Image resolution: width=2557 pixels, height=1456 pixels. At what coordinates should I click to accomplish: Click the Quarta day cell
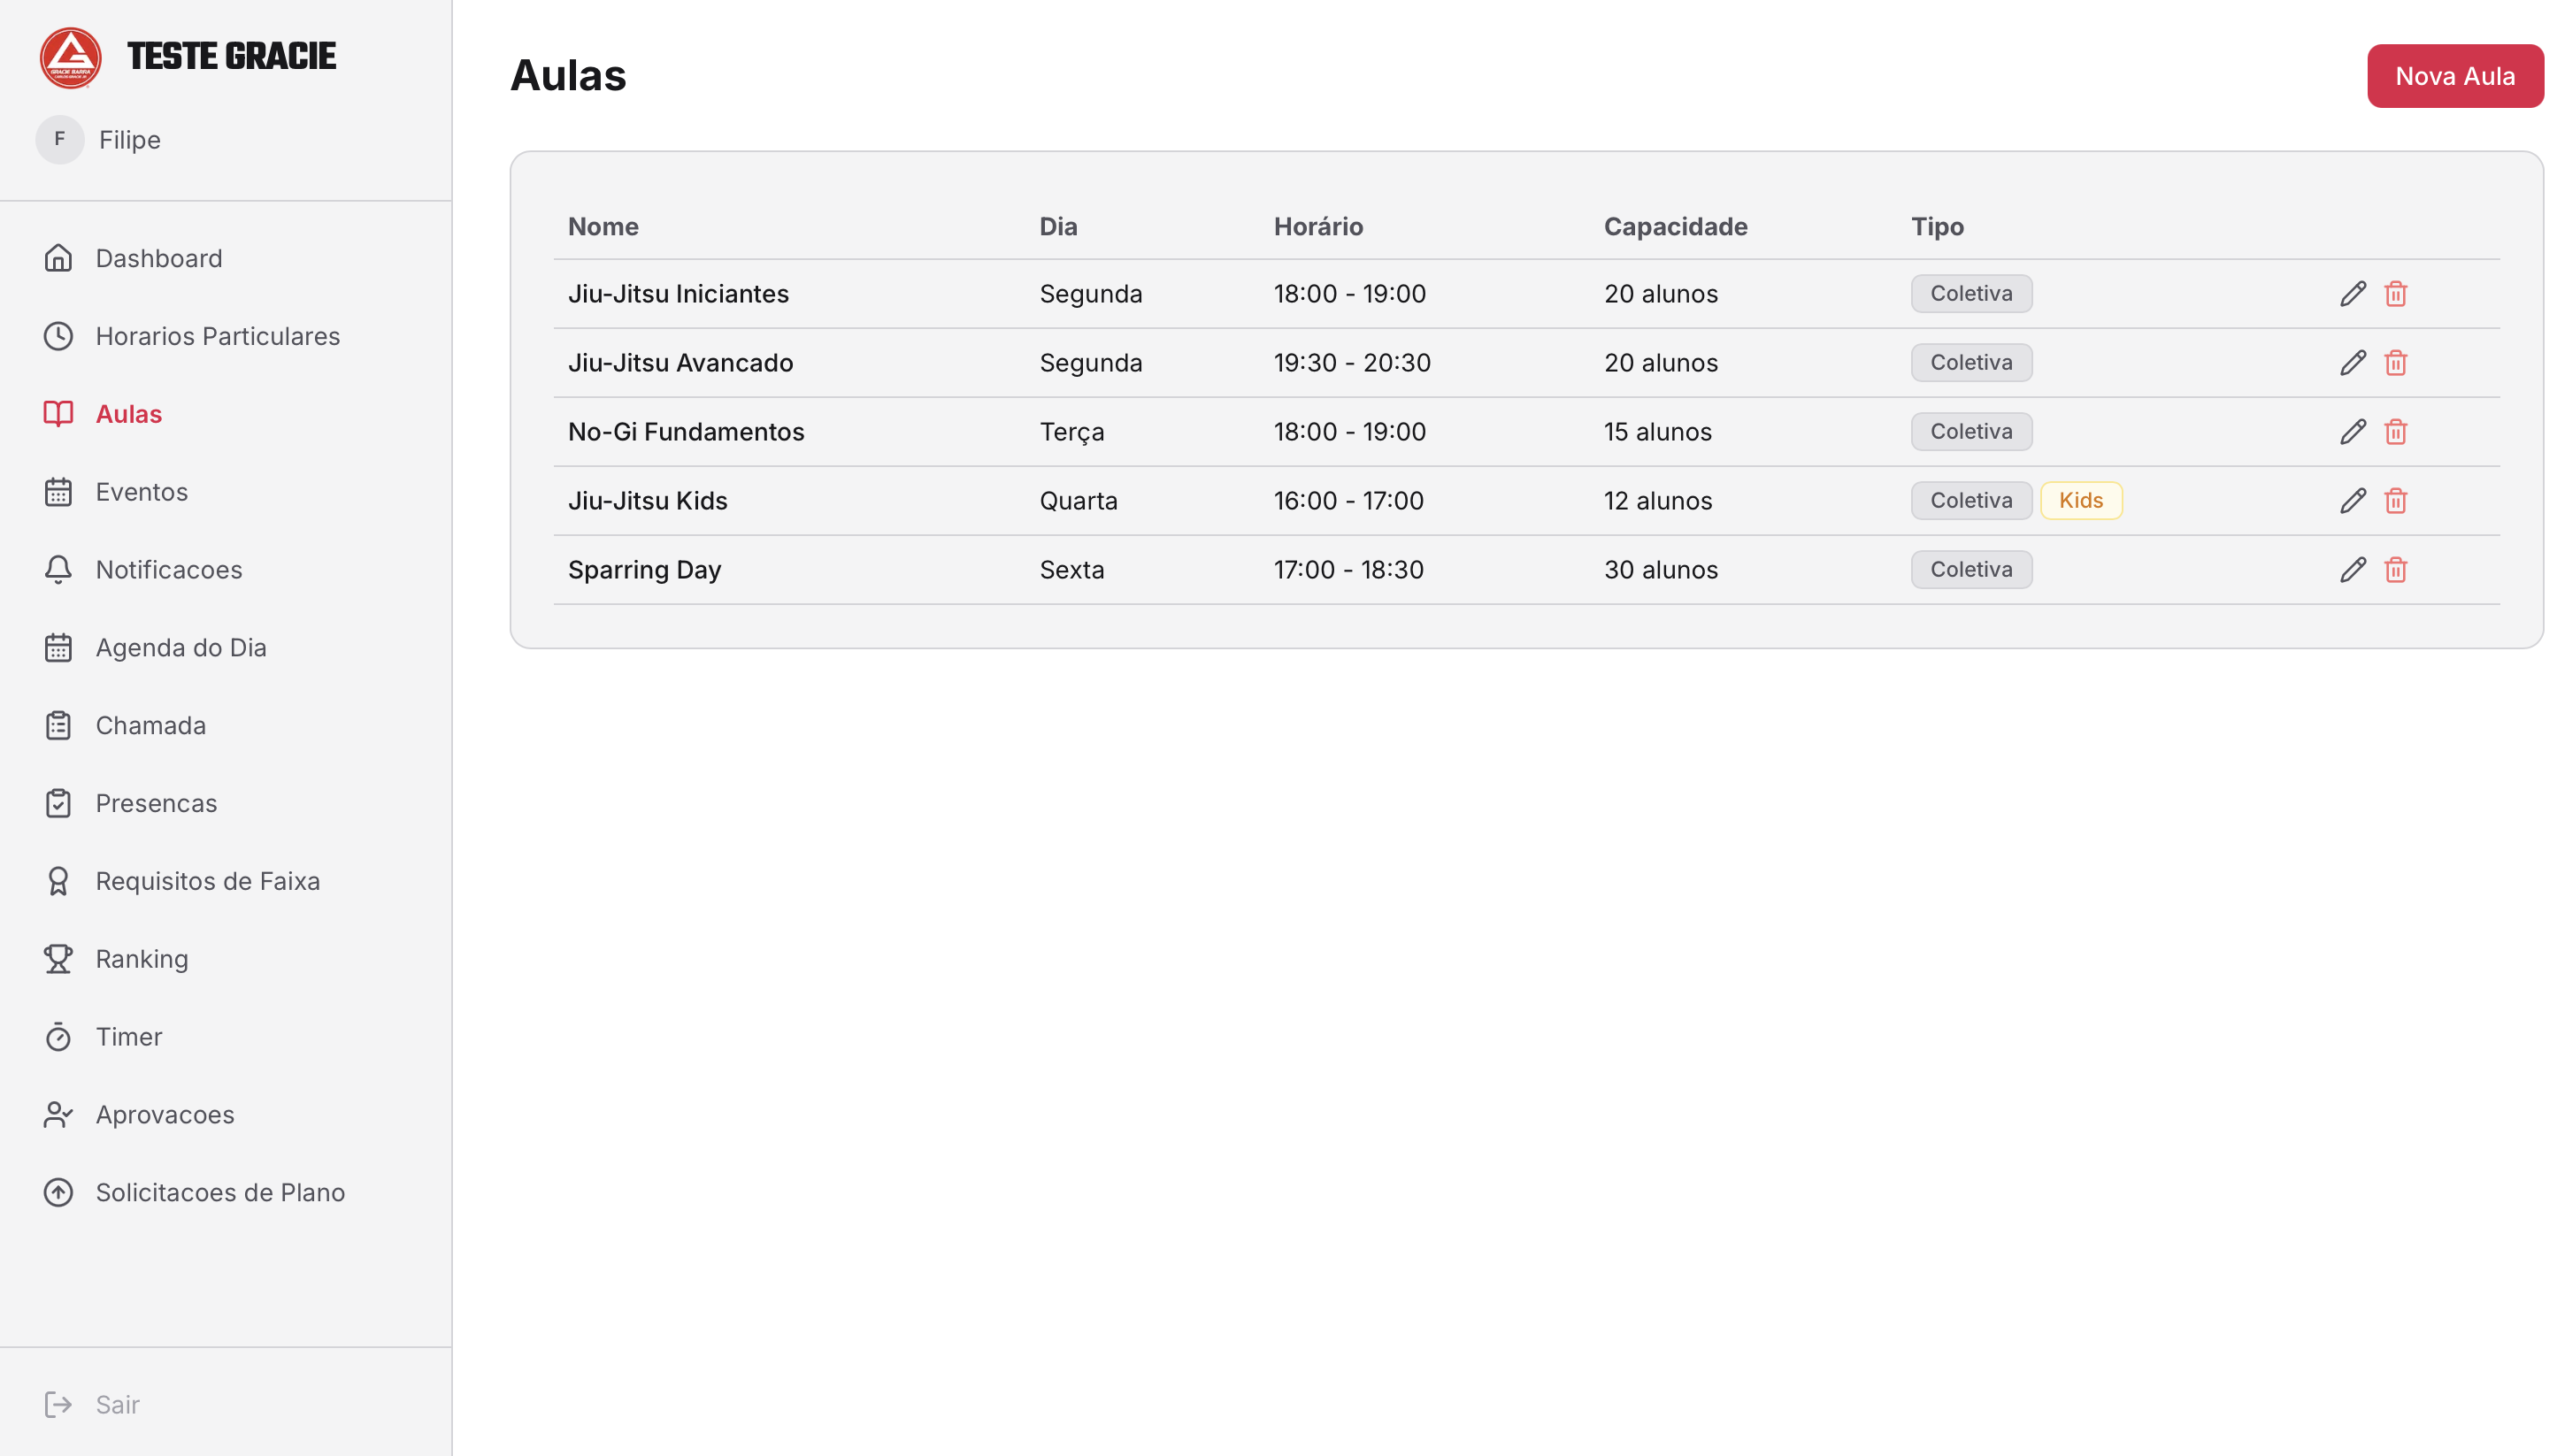tap(1078, 501)
